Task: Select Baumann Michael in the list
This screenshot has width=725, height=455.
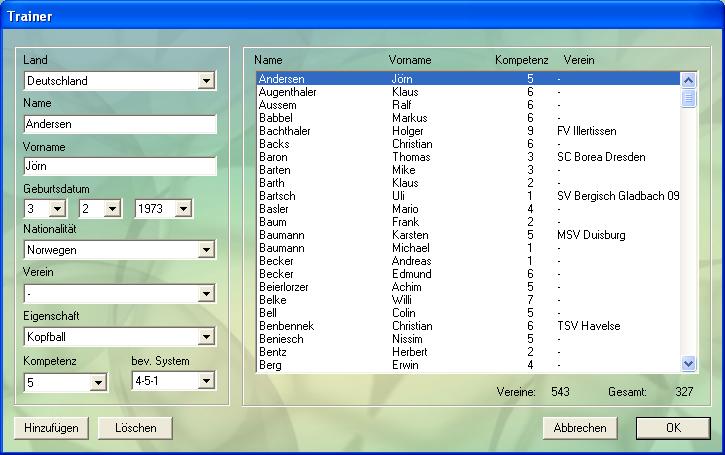Action: pyautogui.click(x=468, y=248)
